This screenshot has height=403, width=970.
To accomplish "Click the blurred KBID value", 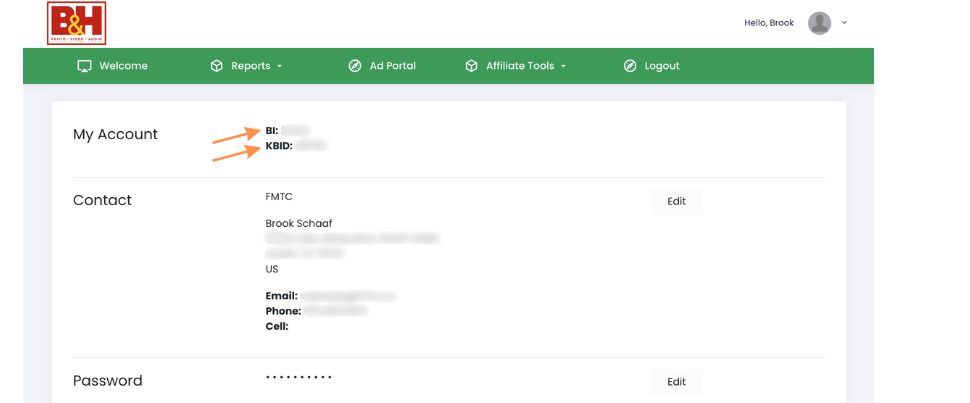I will click(x=312, y=146).
